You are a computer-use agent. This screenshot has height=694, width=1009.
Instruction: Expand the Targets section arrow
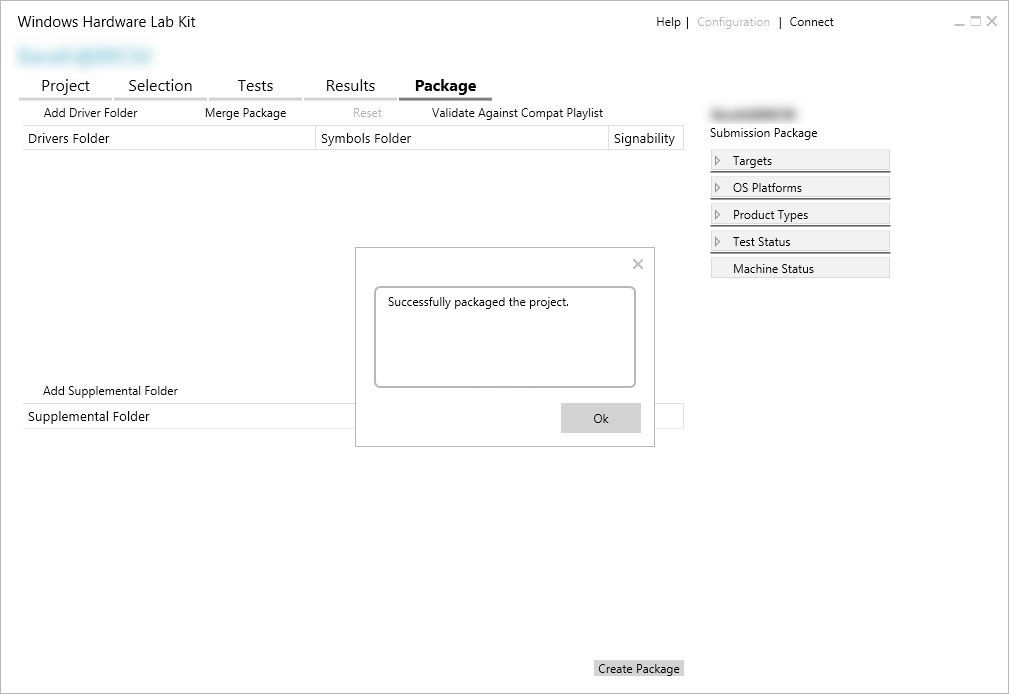(x=717, y=160)
